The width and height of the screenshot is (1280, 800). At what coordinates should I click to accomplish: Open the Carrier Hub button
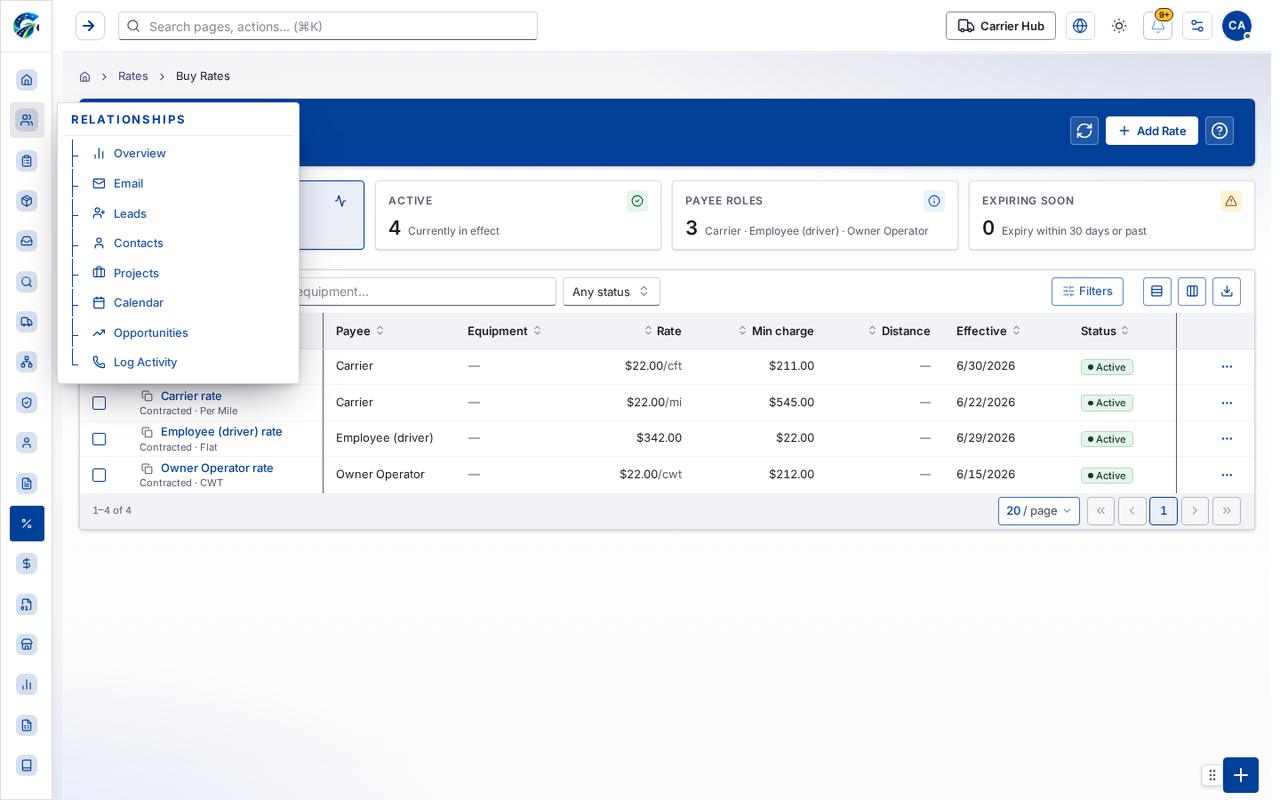pyautogui.click(x=1000, y=26)
